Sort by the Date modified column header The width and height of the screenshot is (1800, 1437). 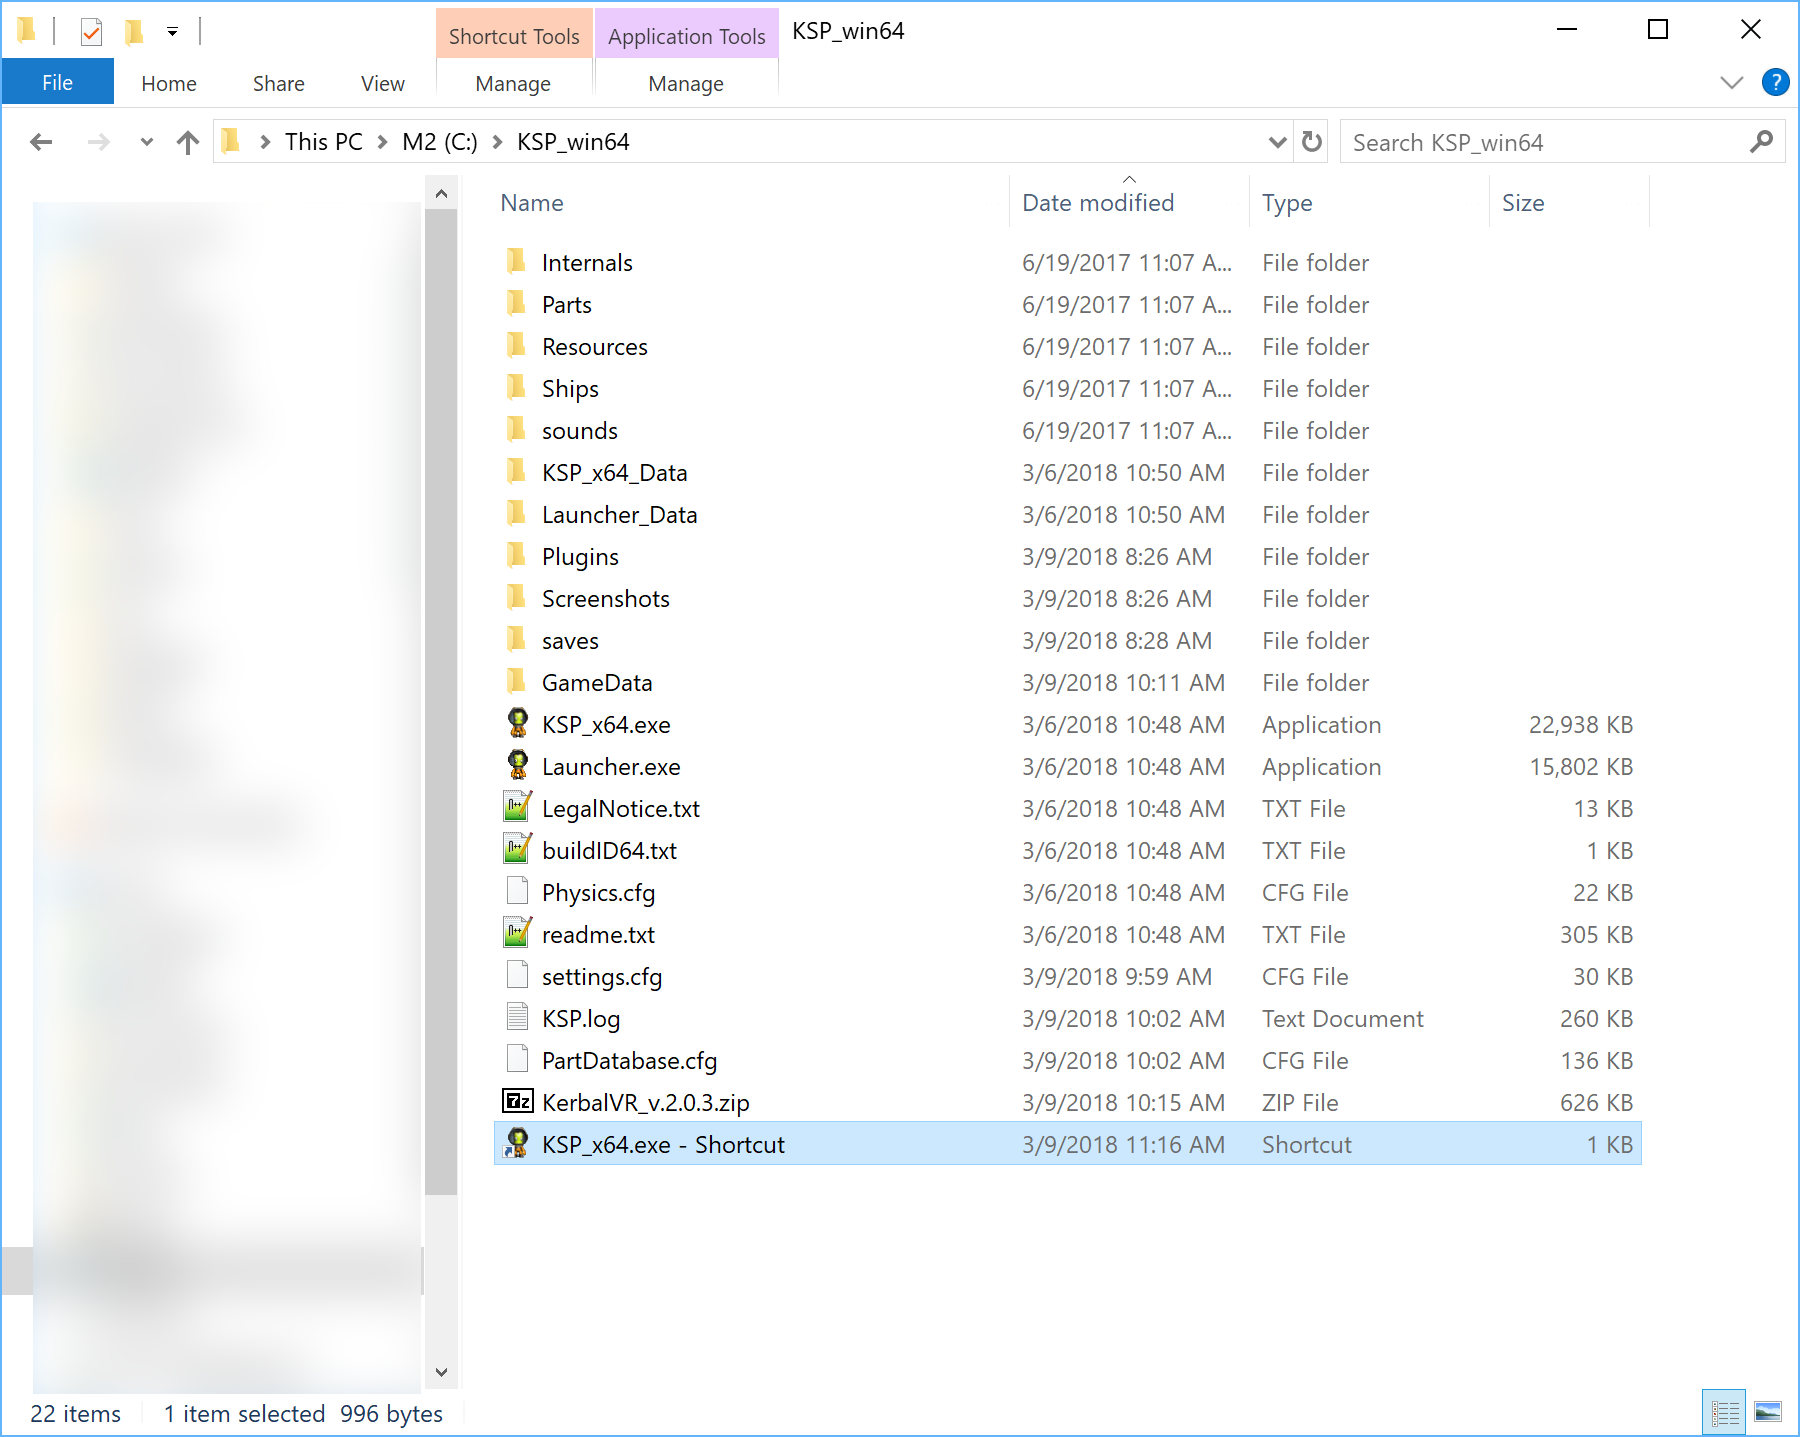click(1098, 203)
